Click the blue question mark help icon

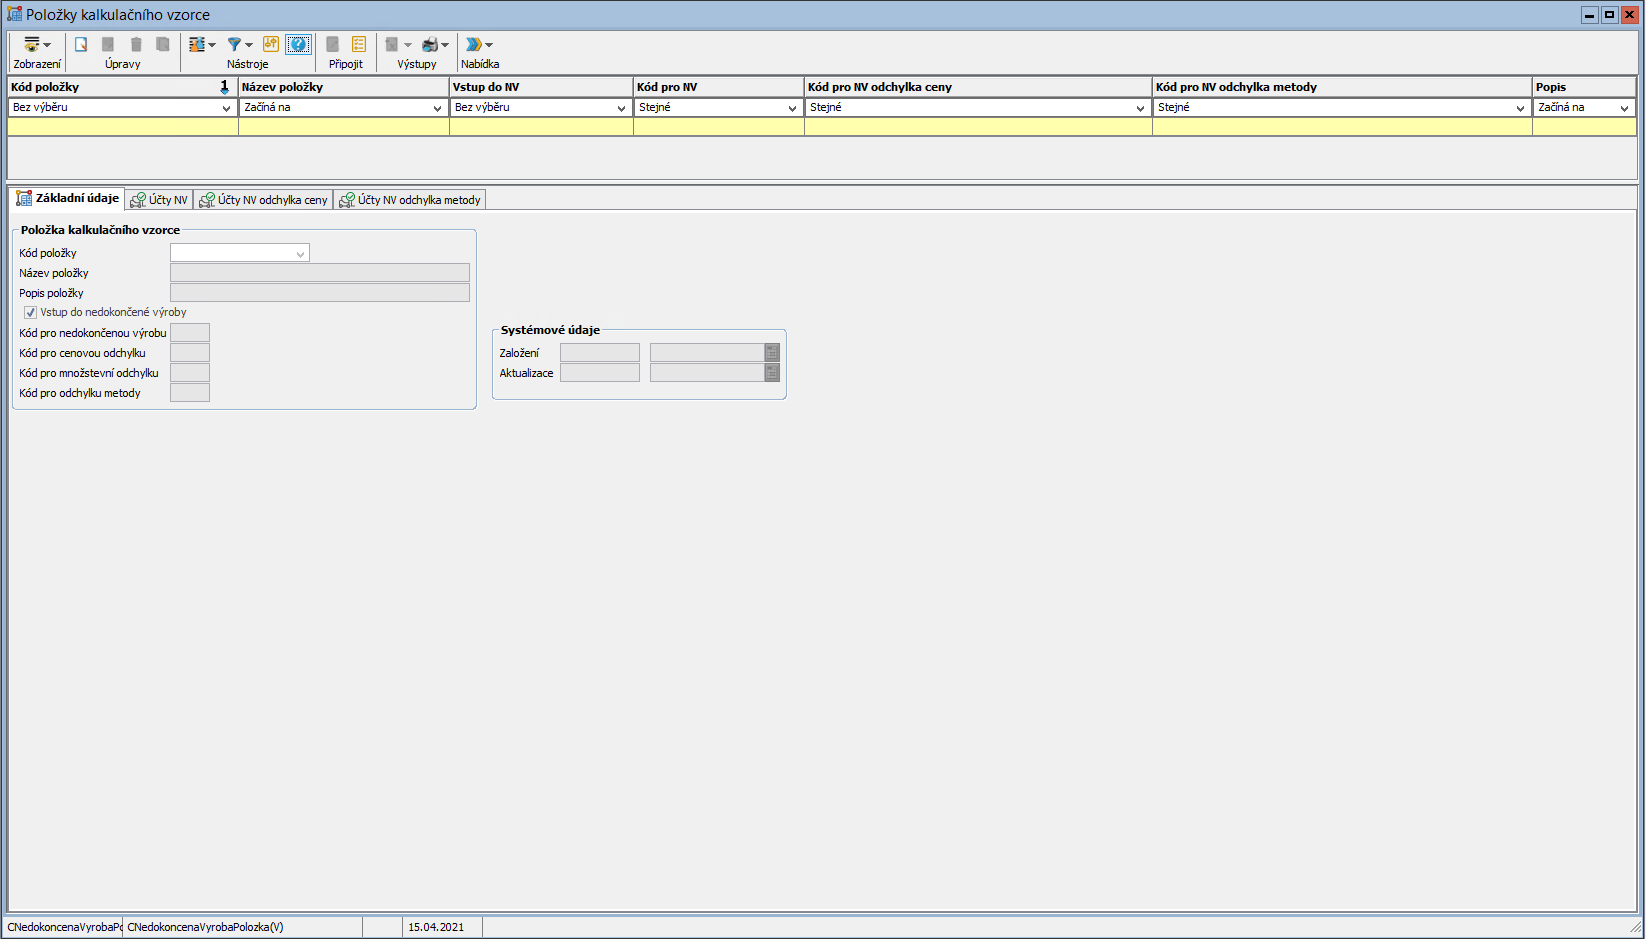coord(298,44)
